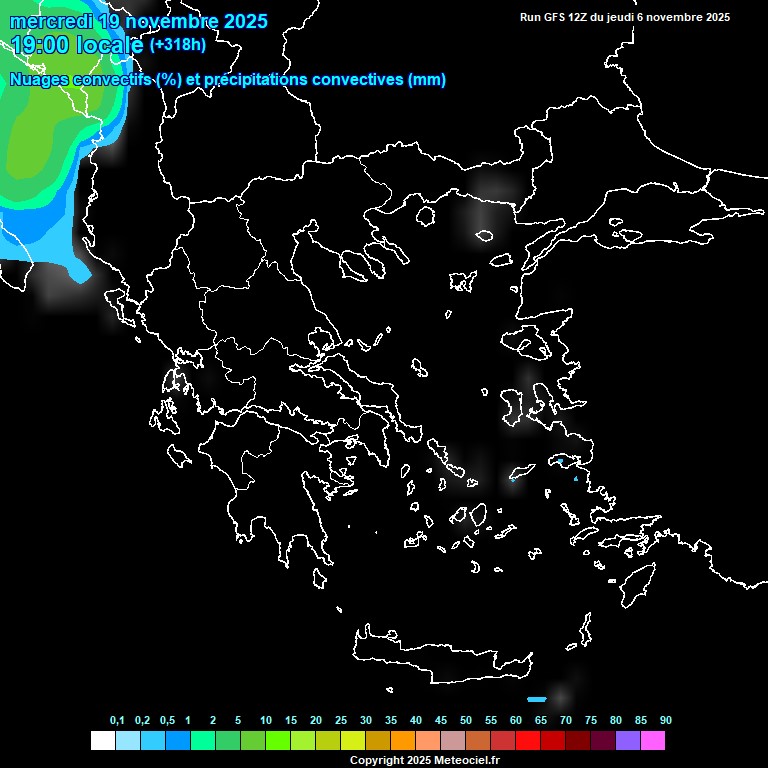
Task: Pick the blue swatch between 0,5 and 1
Action: click(178, 741)
